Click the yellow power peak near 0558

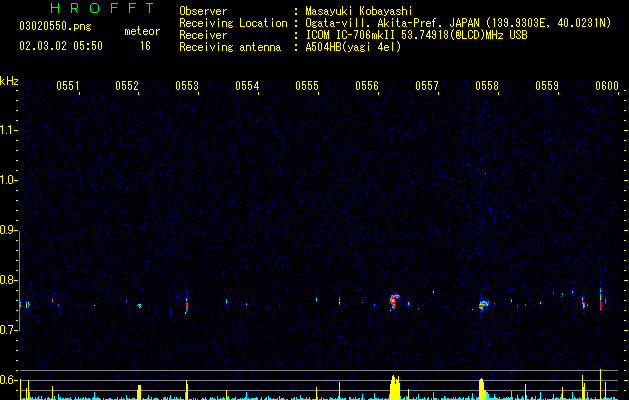point(482,389)
